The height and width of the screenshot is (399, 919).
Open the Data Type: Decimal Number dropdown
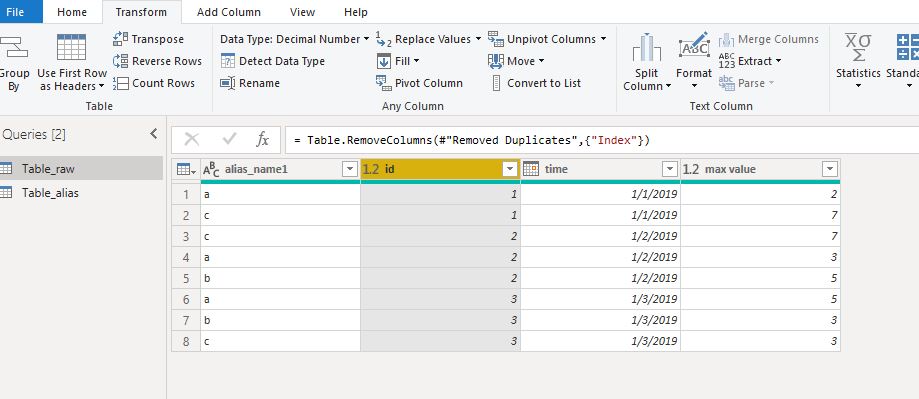click(295, 39)
